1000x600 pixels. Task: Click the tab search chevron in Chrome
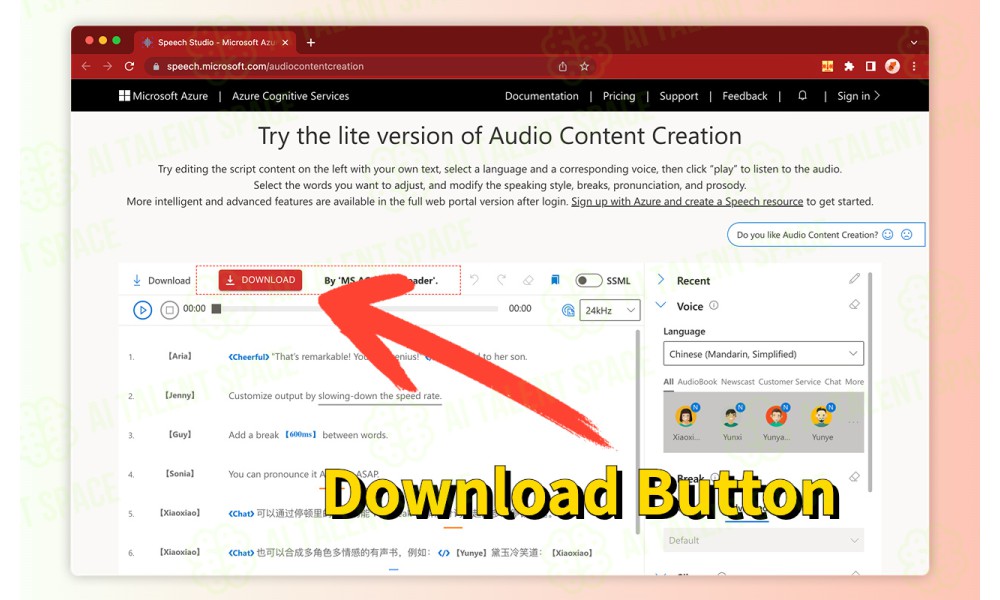[914, 43]
